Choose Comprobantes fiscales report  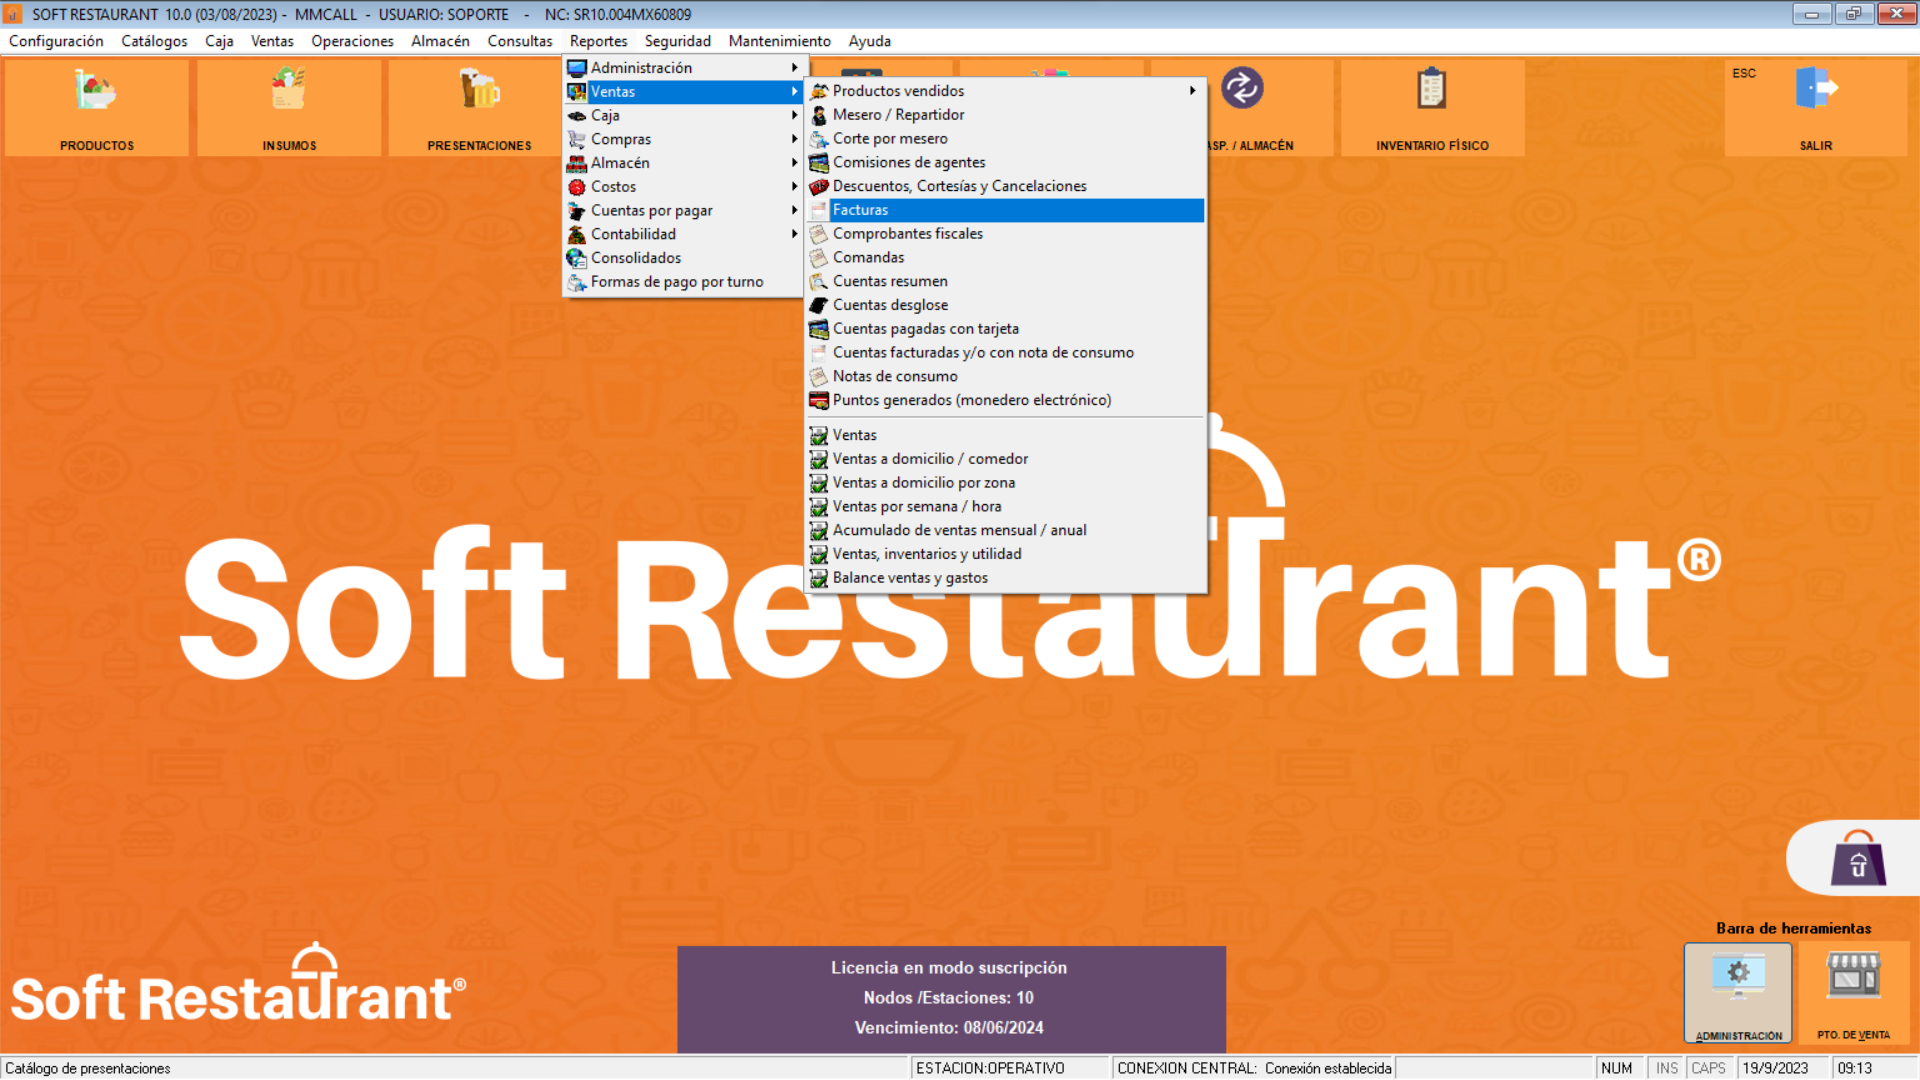tap(1006, 234)
